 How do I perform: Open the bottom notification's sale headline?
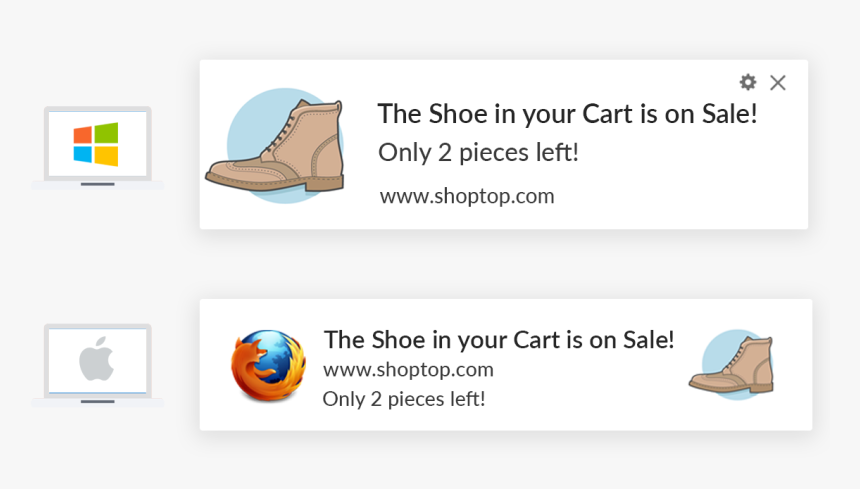point(499,340)
